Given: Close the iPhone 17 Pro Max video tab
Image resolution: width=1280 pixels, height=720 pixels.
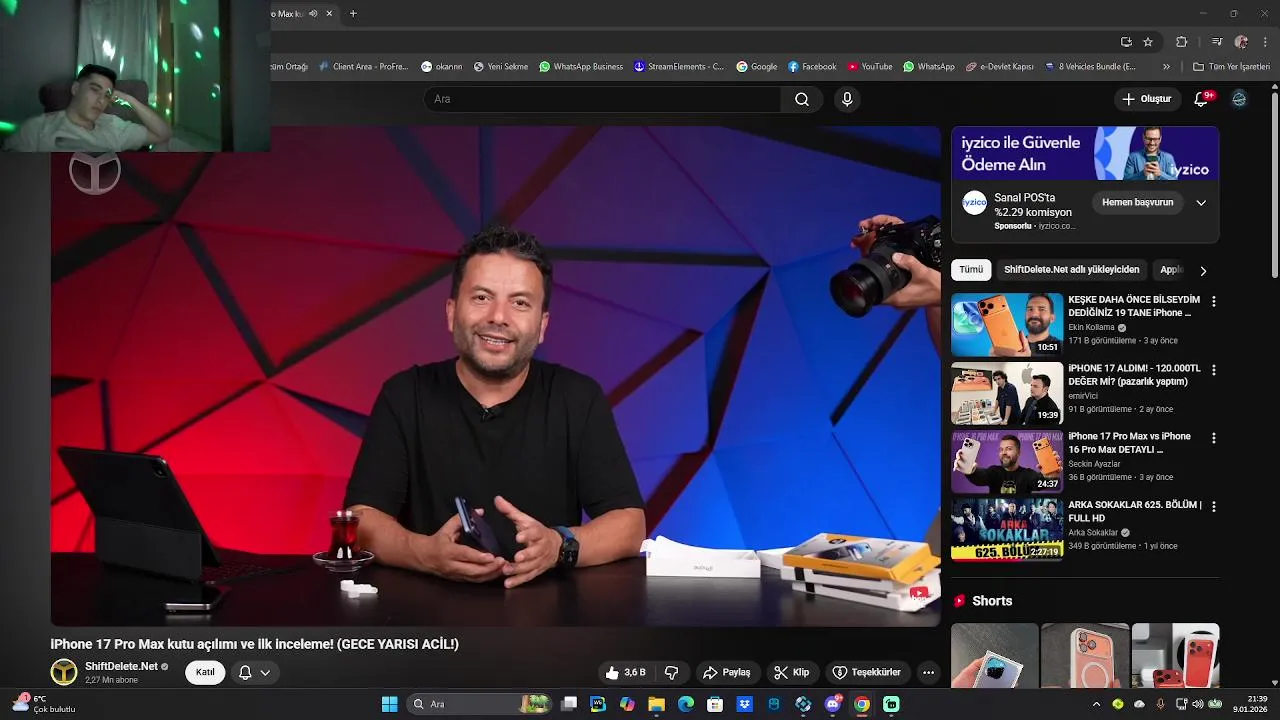Looking at the screenshot, I should click(329, 14).
